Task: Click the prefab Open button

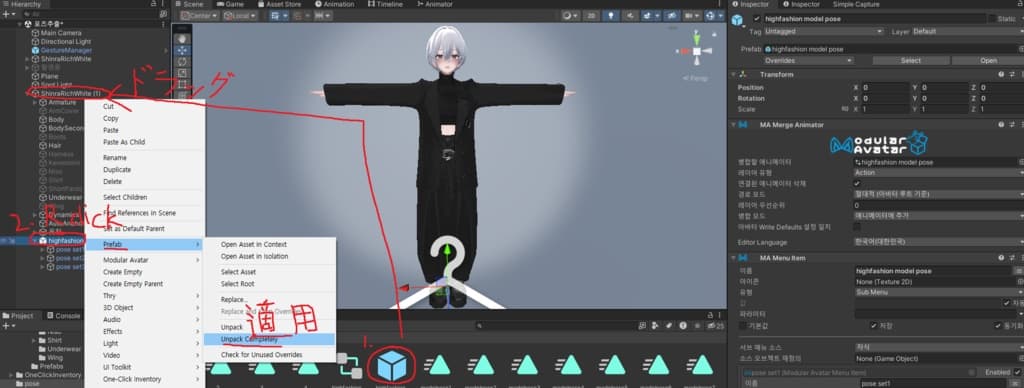Action: click(x=988, y=60)
